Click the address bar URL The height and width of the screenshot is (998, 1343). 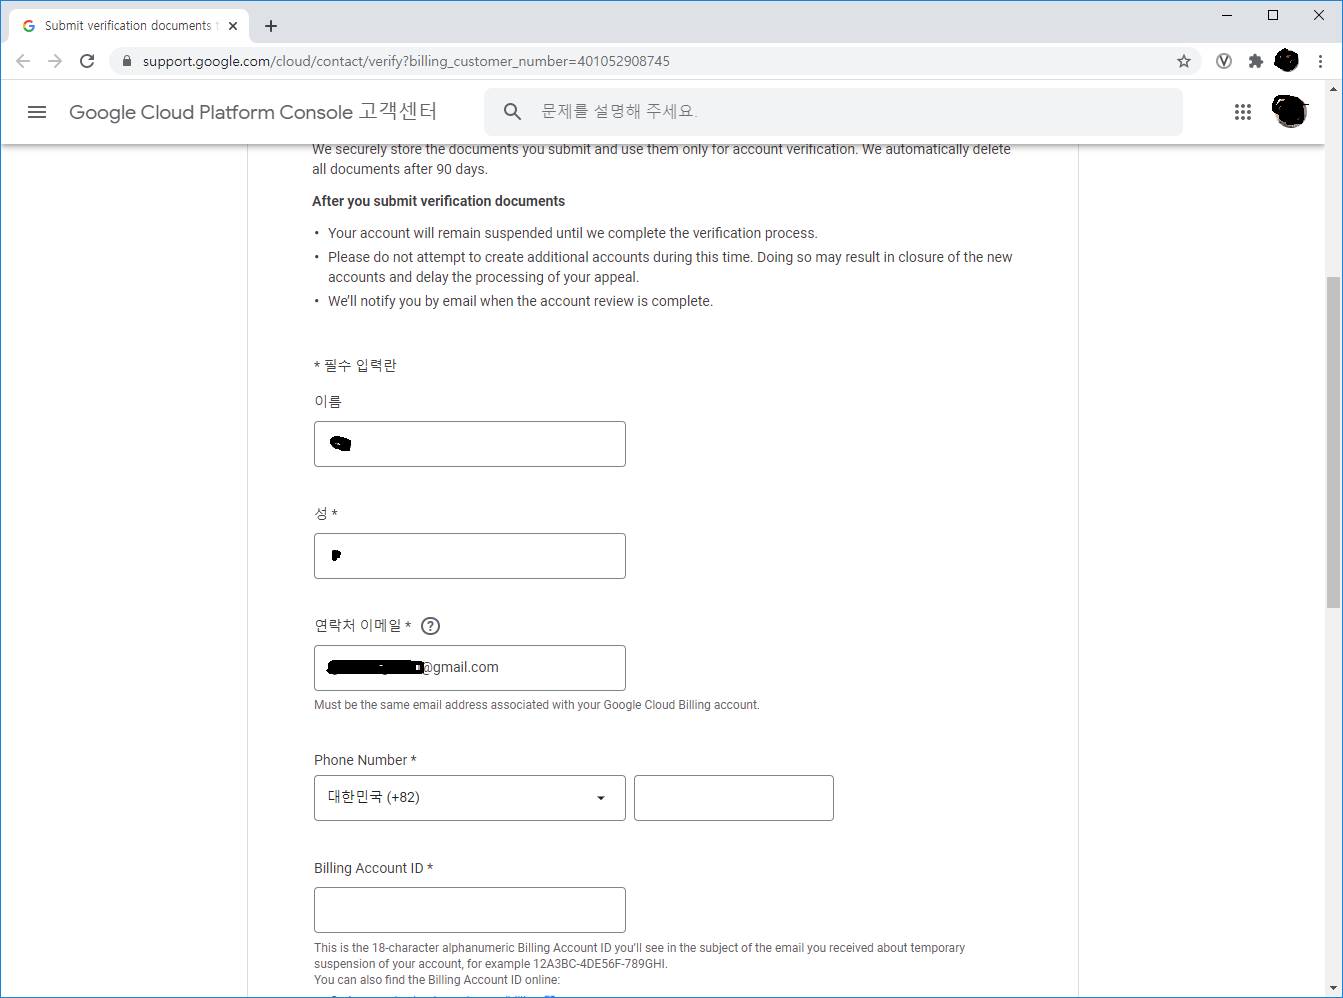406,61
